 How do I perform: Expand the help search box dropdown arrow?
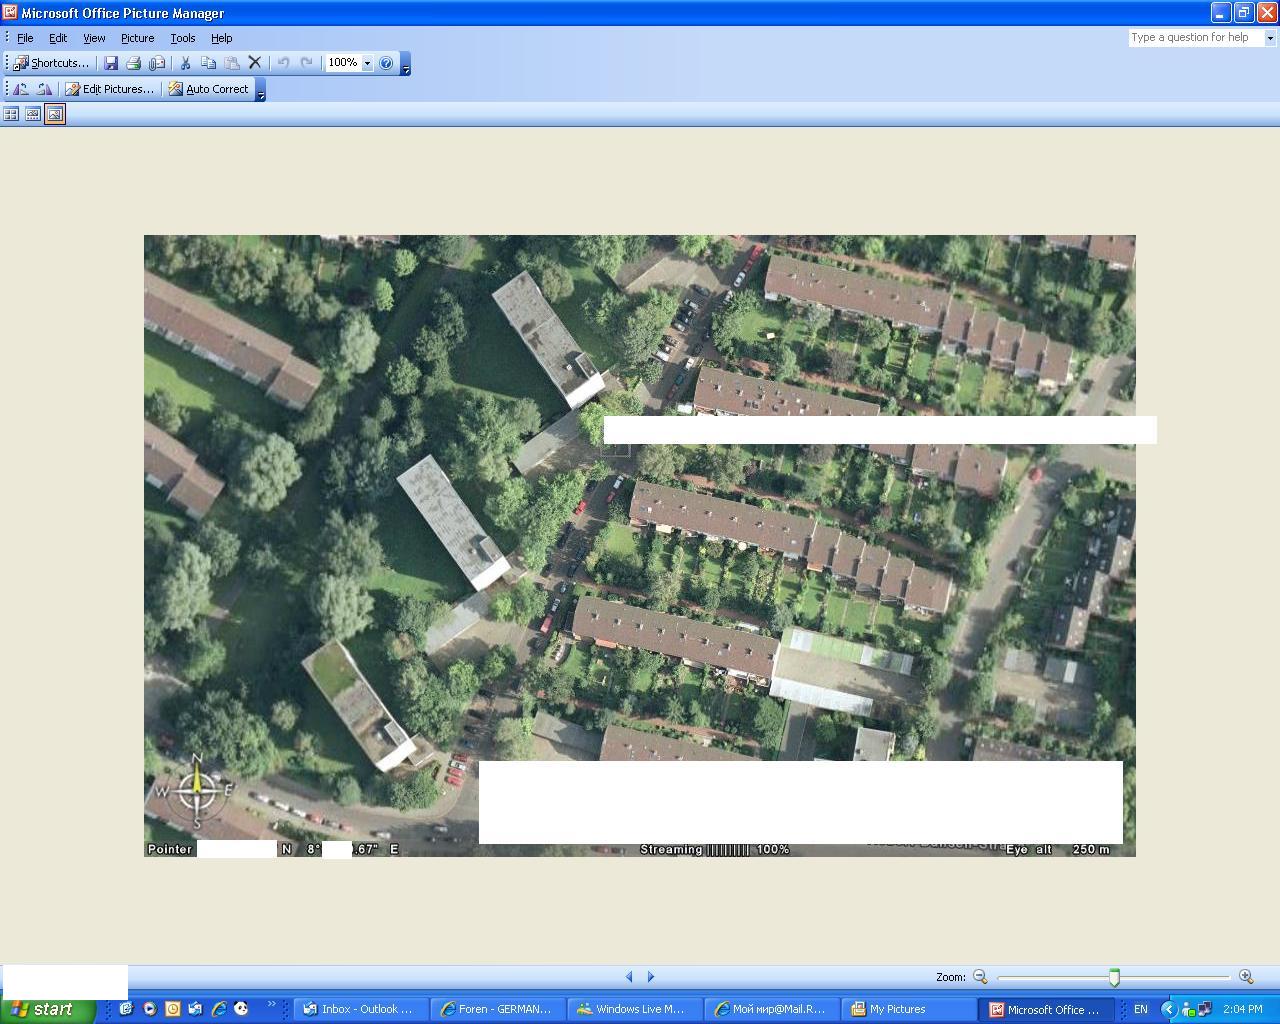coord(1270,38)
